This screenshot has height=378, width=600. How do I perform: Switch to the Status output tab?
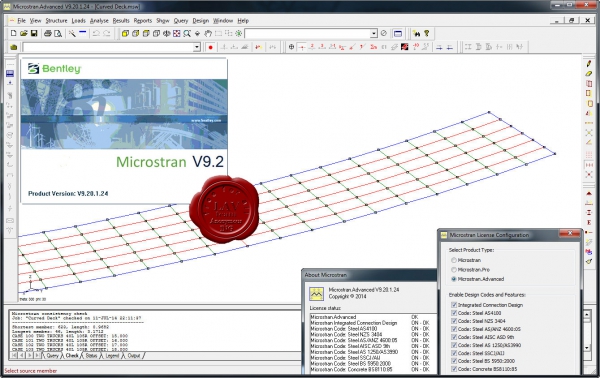click(91, 356)
